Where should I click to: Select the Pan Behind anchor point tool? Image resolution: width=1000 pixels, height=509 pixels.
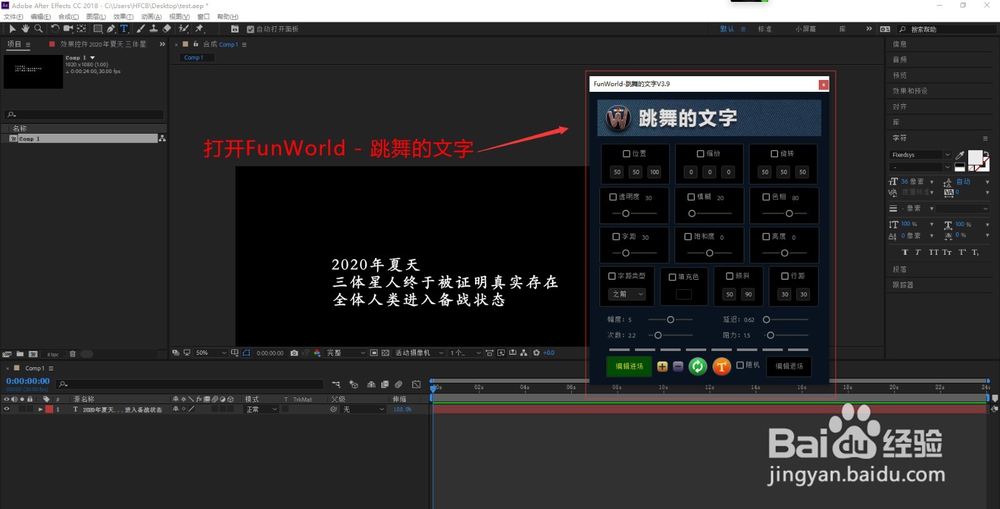82,29
